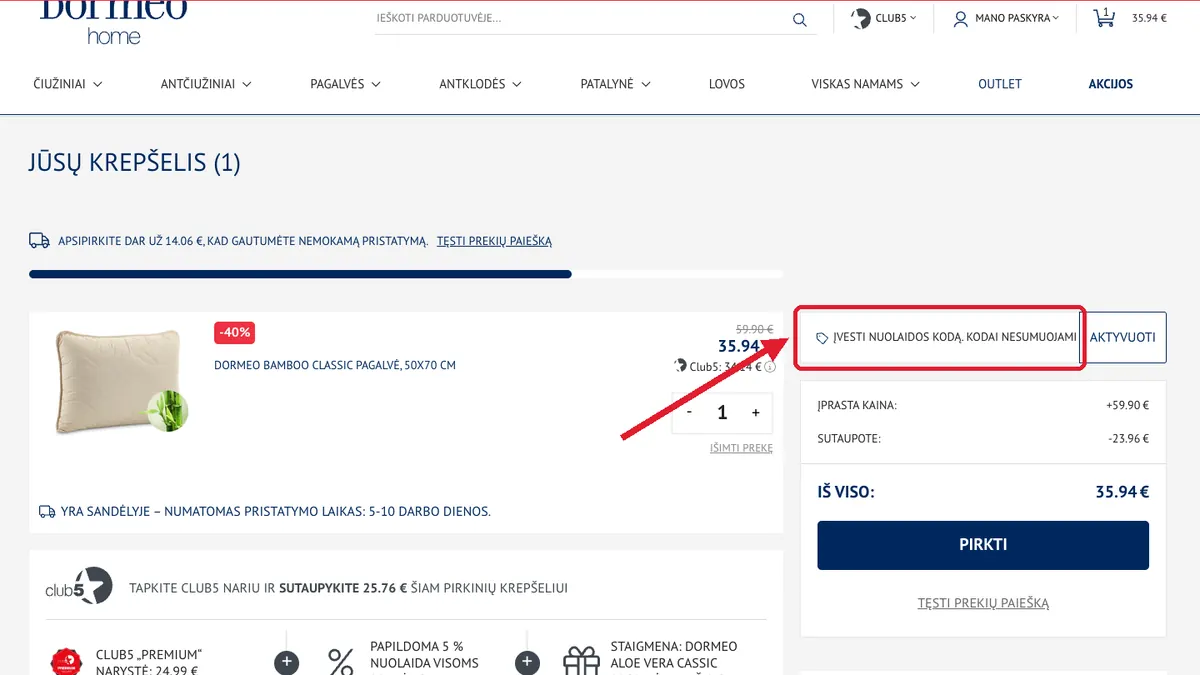Click the club5 logo in membership banner

(78, 587)
